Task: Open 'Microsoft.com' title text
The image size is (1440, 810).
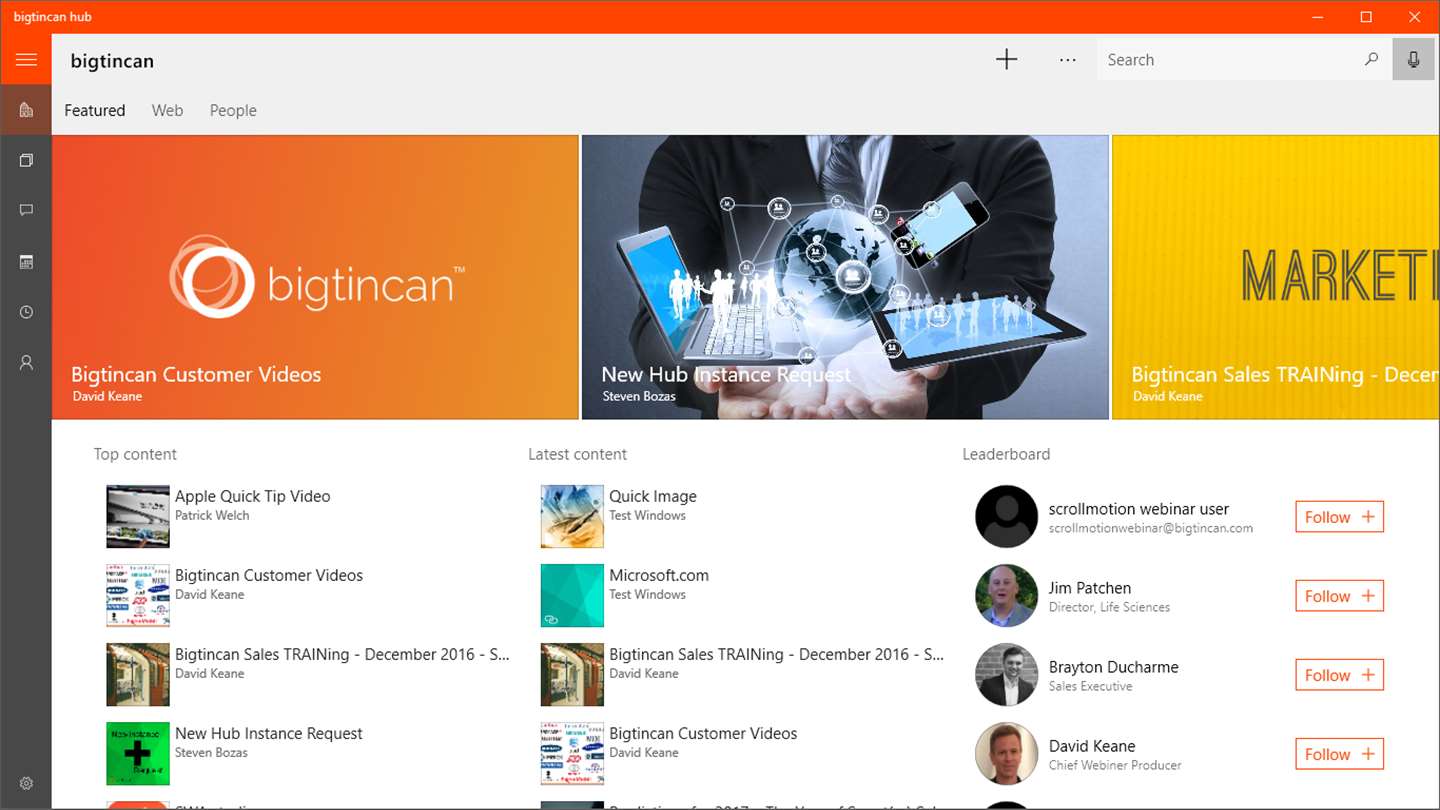Action: (x=659, y=575)
